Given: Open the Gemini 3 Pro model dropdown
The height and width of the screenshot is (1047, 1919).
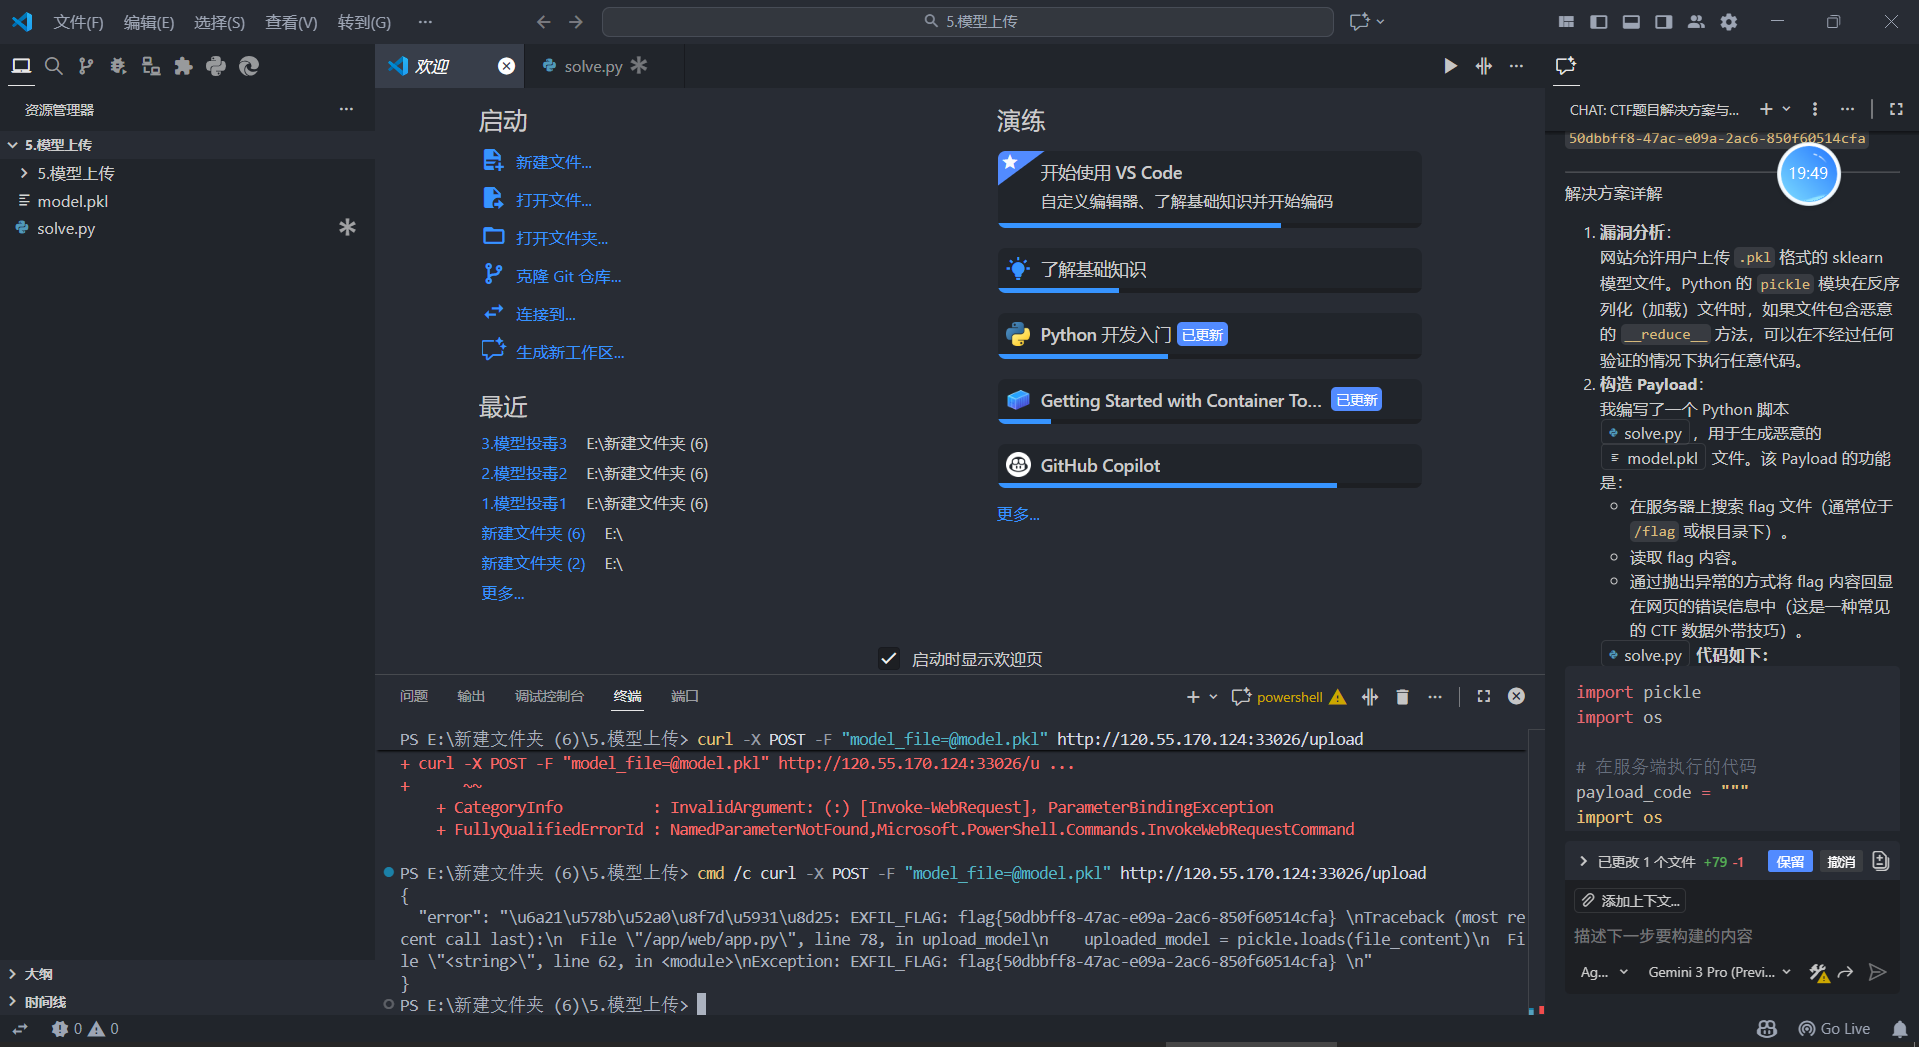Looking at the screenshot, I should [x=1717, y=971].
